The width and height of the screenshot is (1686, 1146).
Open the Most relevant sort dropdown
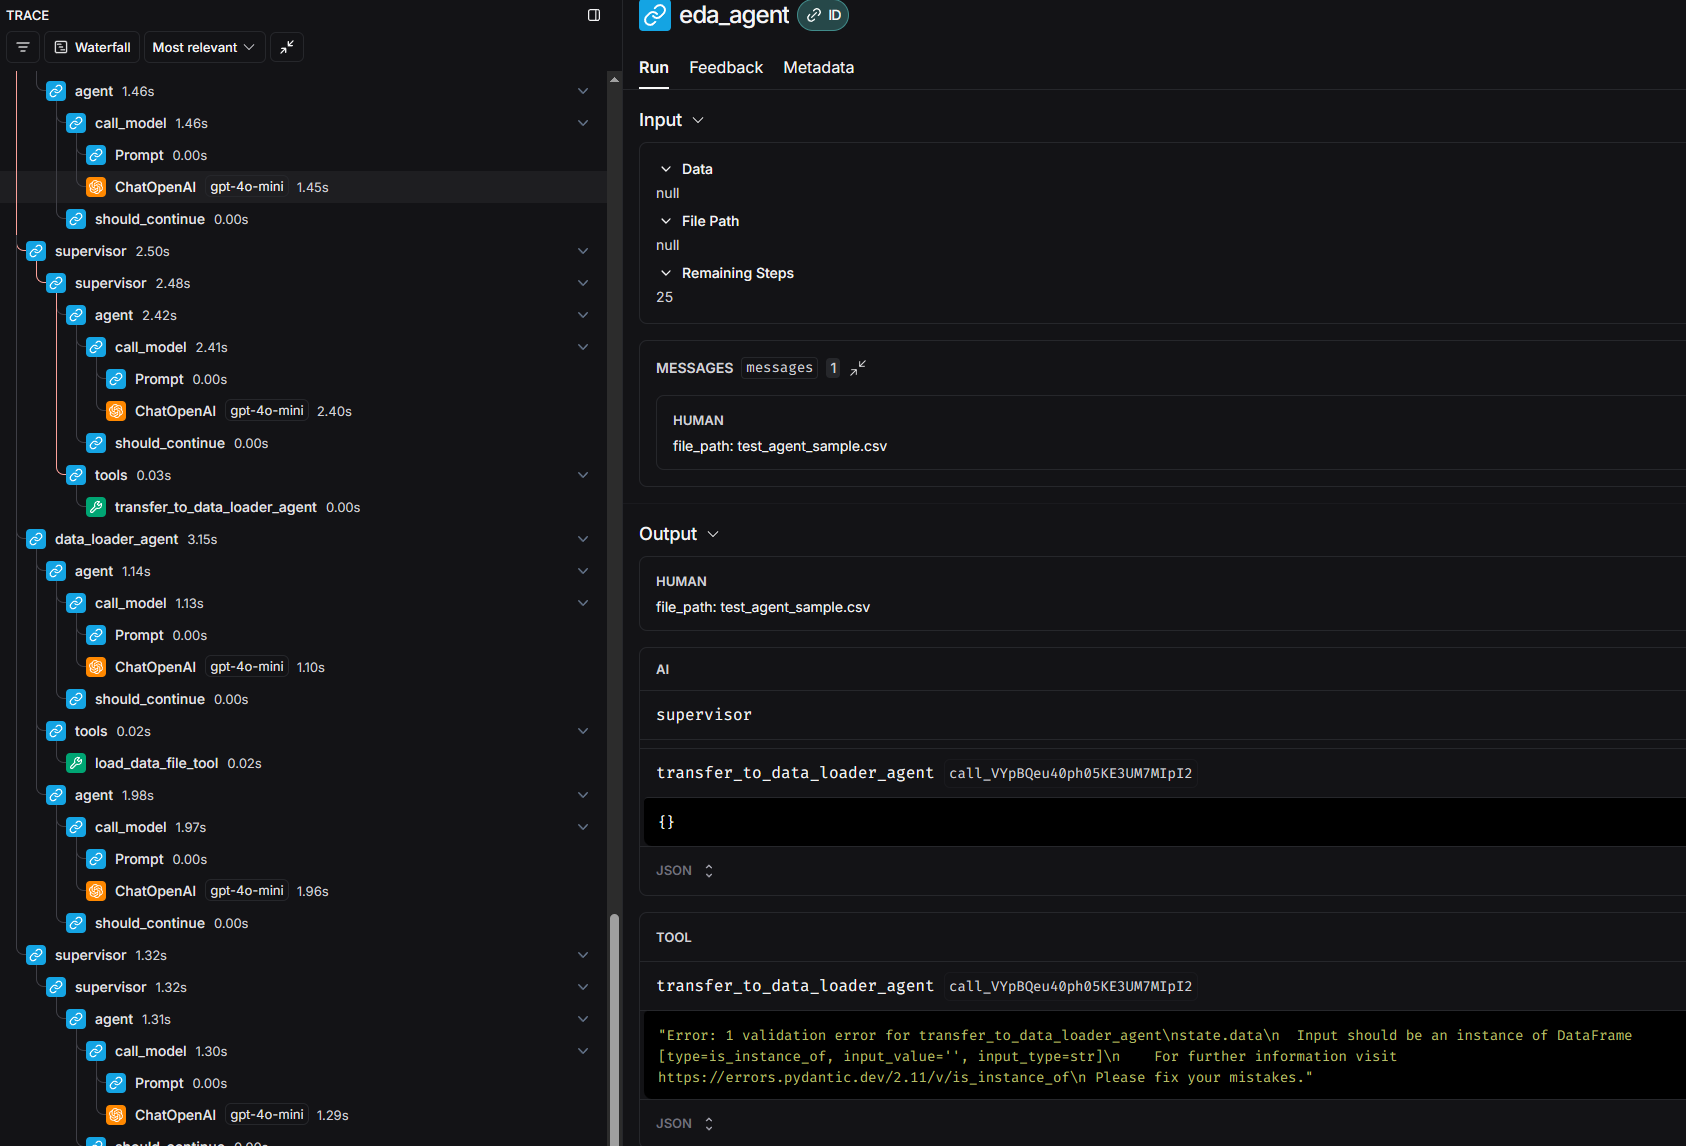click(x=204, y=47)
